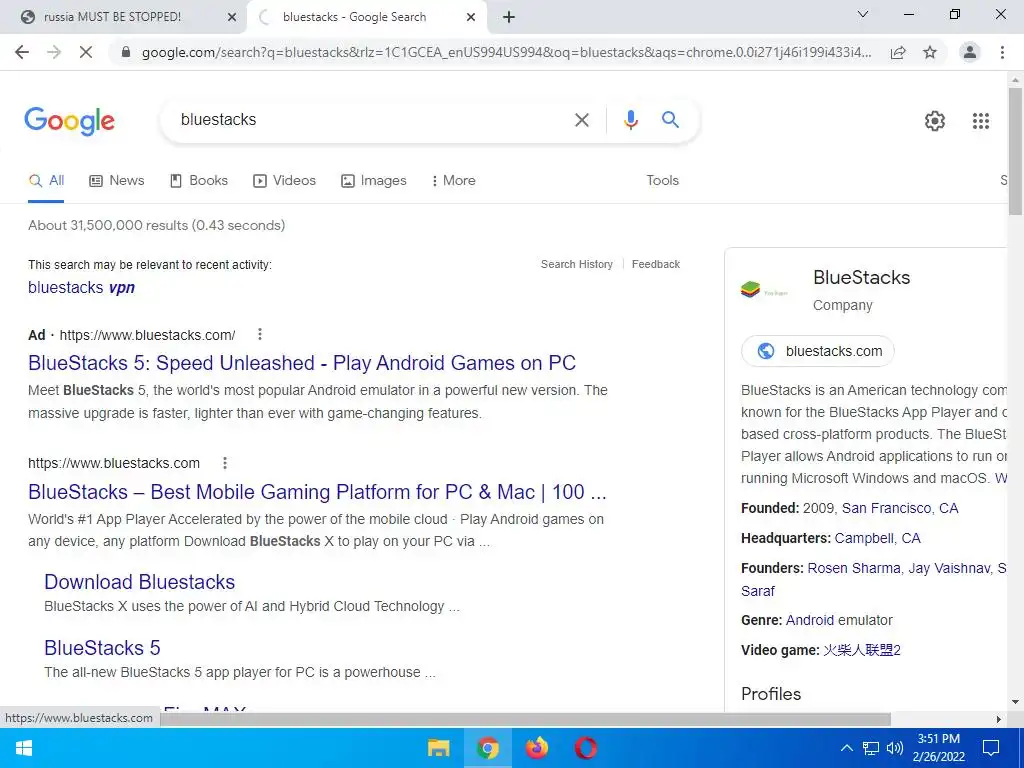Click the share page icon
This screenshot has height=768, width=1024.
coord(898,52)
